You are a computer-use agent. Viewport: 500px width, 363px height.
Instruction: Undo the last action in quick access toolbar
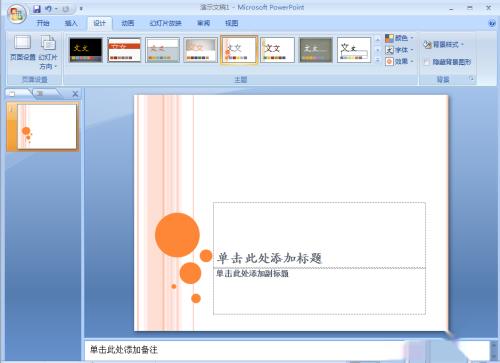(x=48, y=9)
